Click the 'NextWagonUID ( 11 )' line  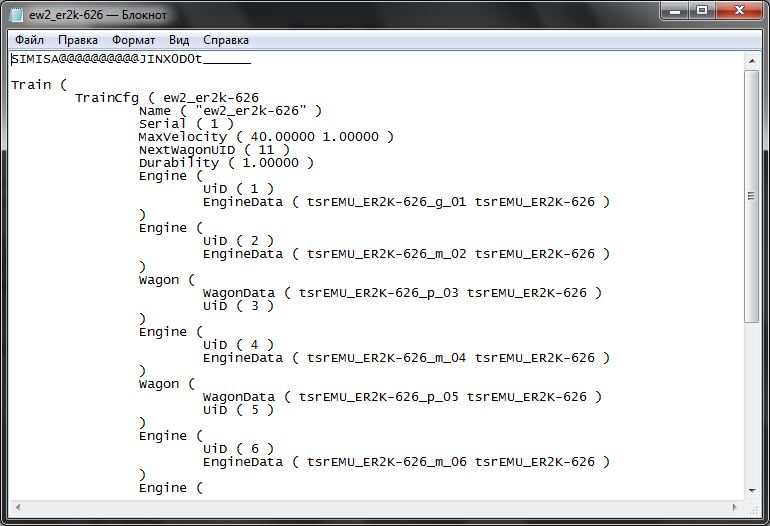pos(214,150)
